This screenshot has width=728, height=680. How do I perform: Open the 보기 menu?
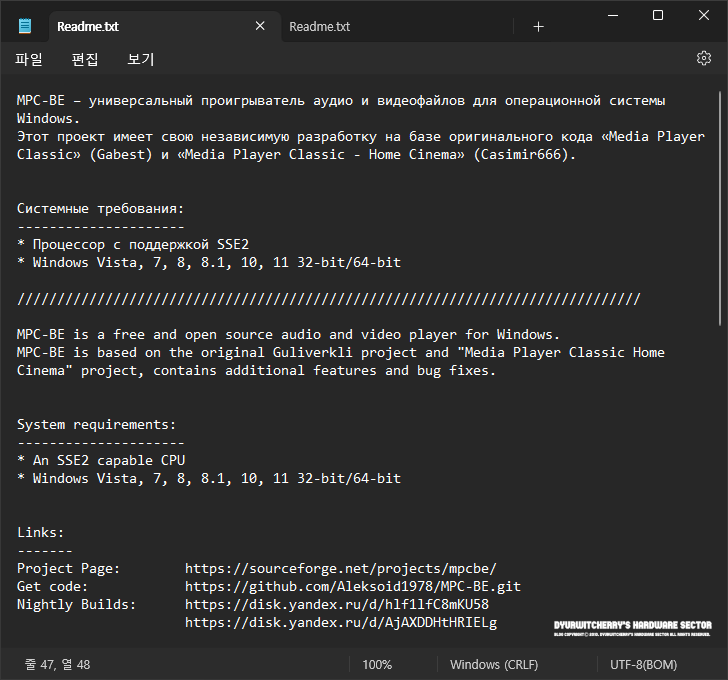point(141,59)
